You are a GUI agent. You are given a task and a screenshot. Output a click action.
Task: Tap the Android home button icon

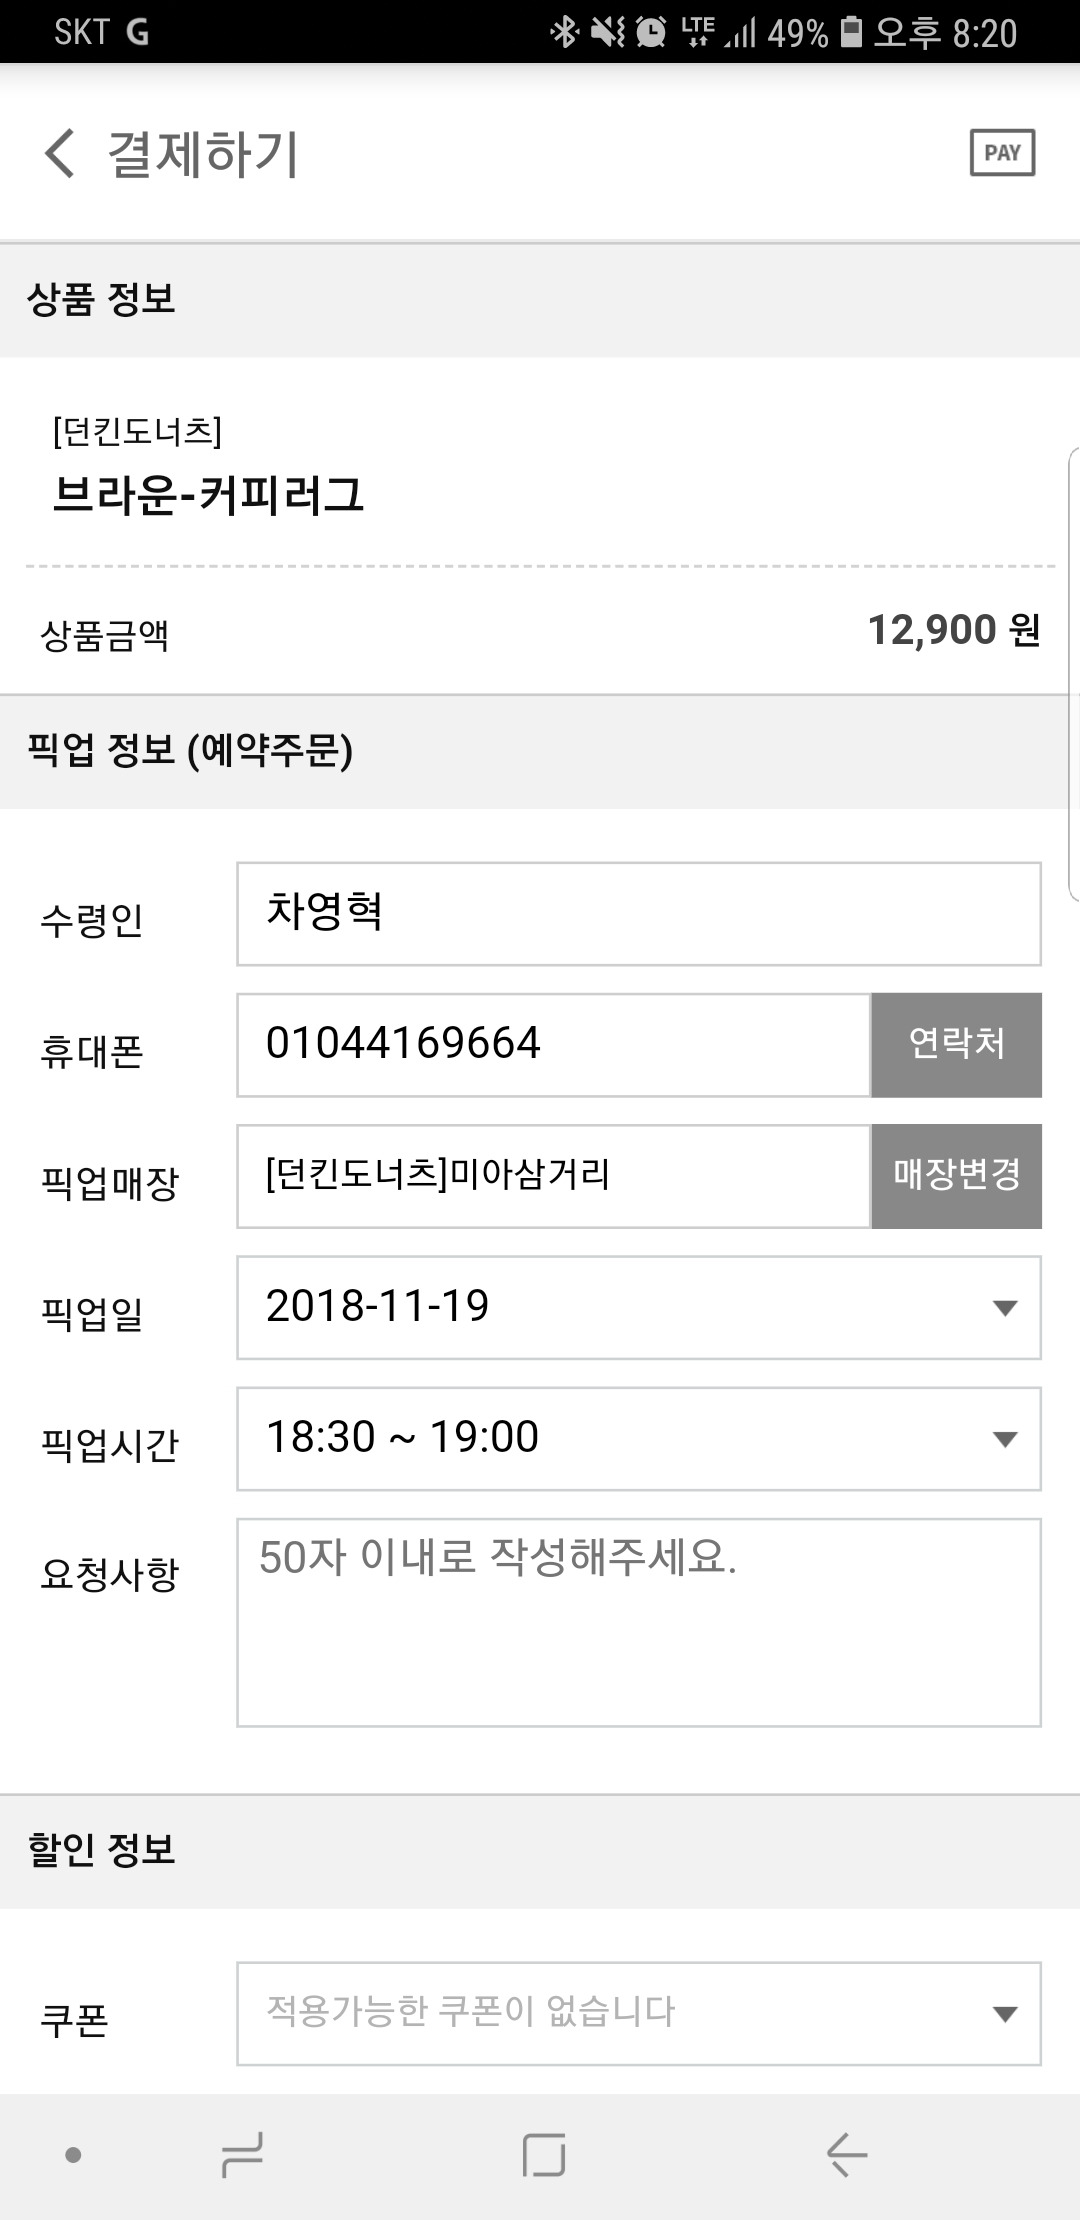pos(544,2154)
